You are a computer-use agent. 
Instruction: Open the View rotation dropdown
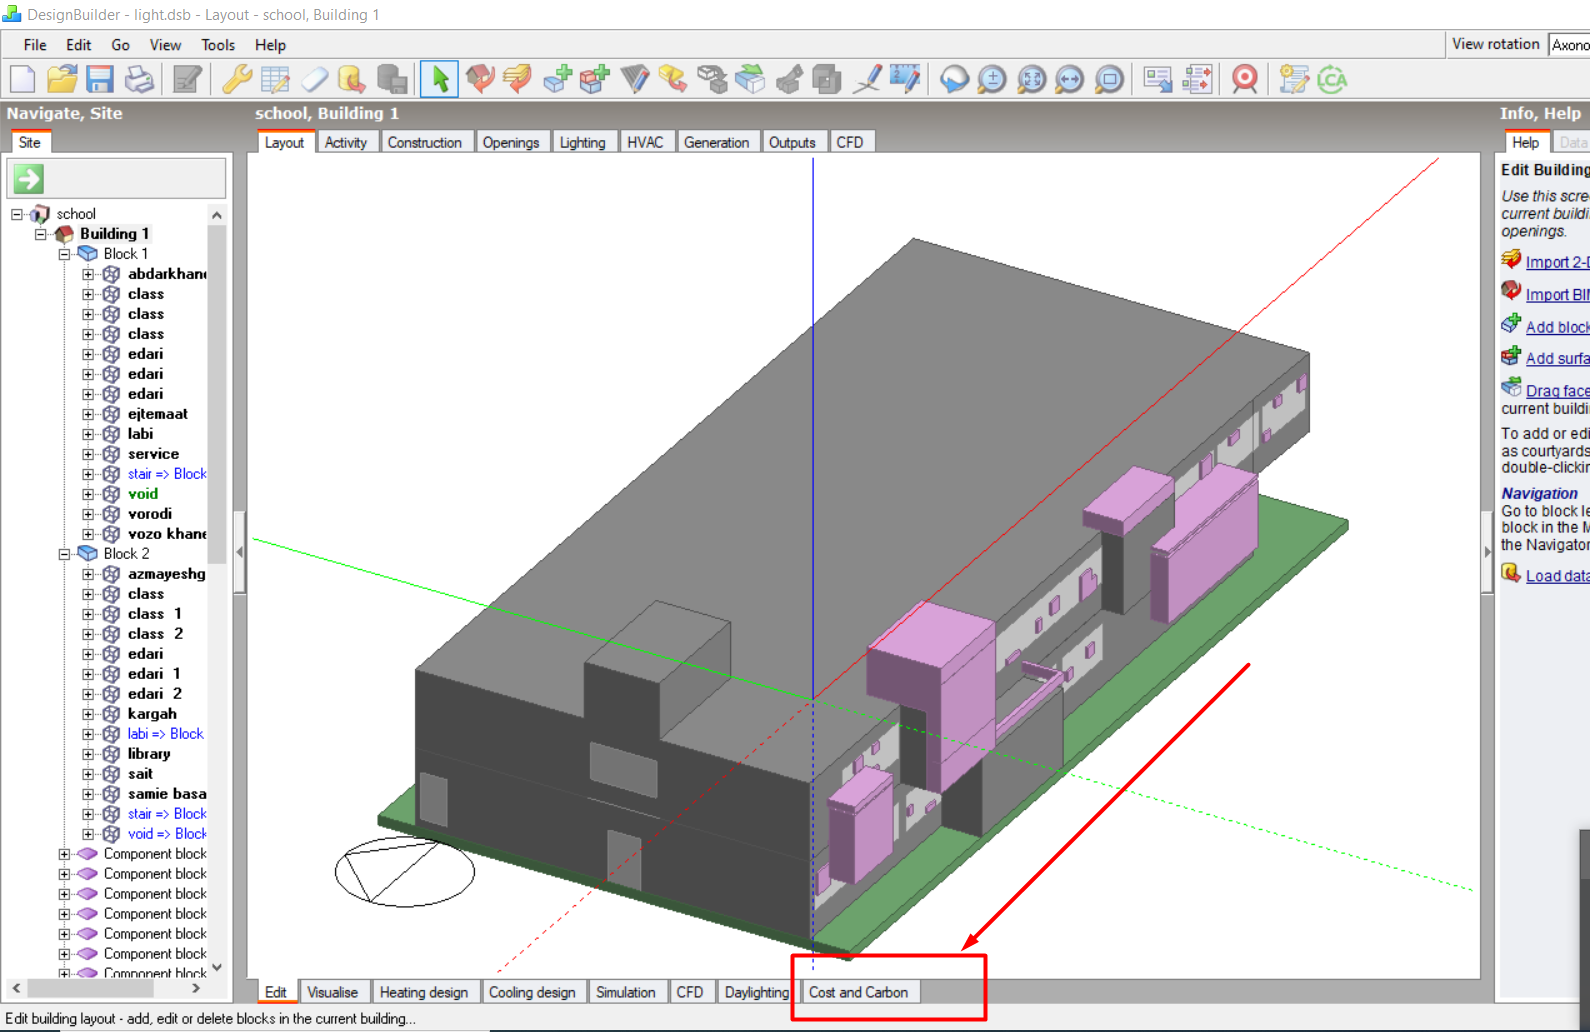pos(1569,44)
